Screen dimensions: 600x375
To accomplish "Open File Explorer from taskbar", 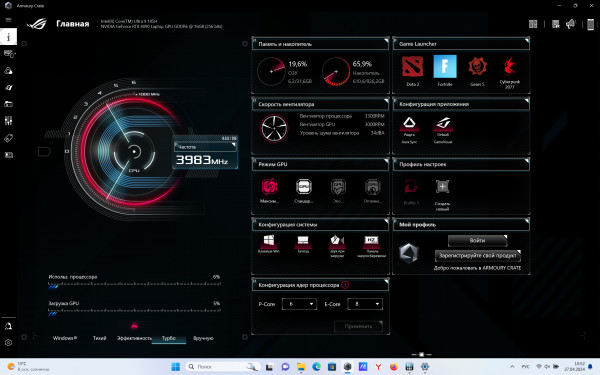I will click(x=301, y=367).
